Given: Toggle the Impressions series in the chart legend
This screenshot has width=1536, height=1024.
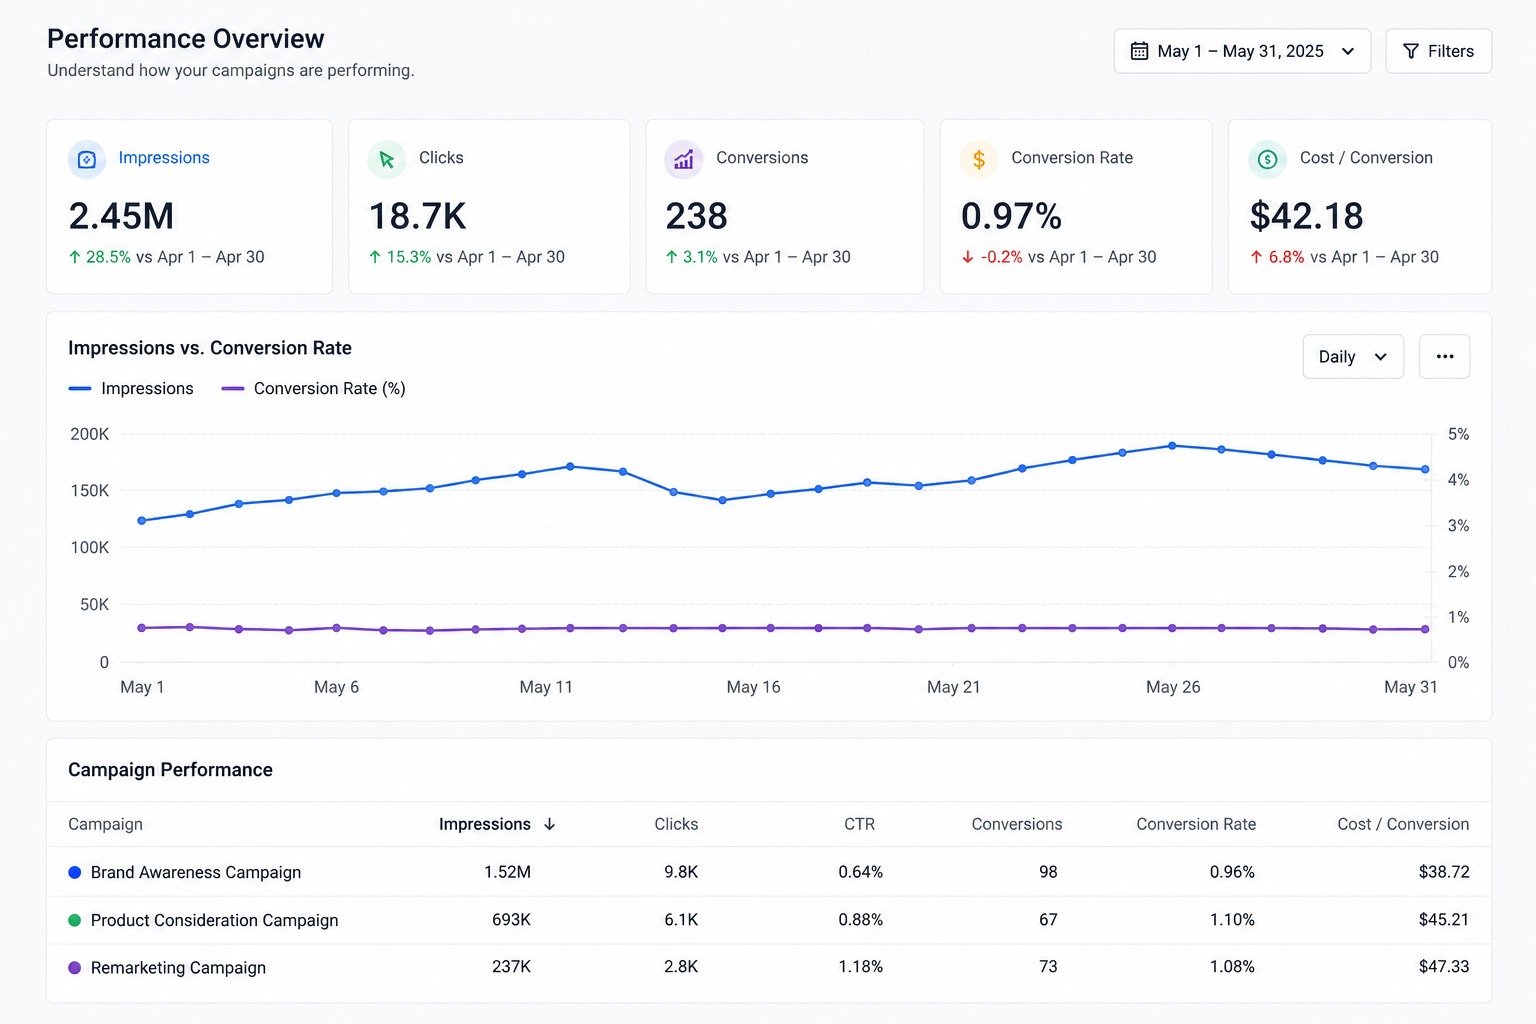Looking at the screenshot, I should (x=131, y=388).
